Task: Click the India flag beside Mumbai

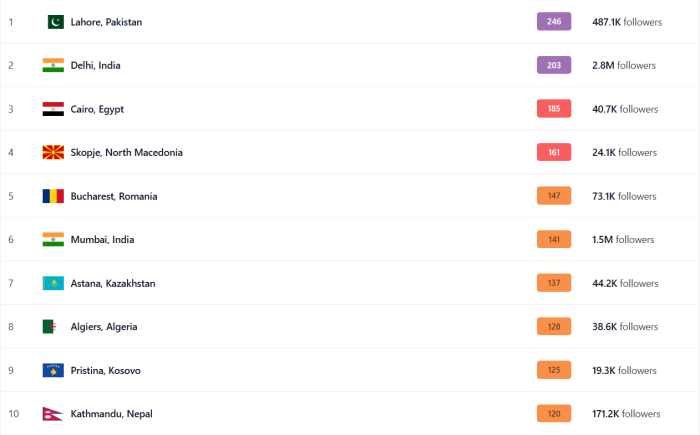Action: 53,239
